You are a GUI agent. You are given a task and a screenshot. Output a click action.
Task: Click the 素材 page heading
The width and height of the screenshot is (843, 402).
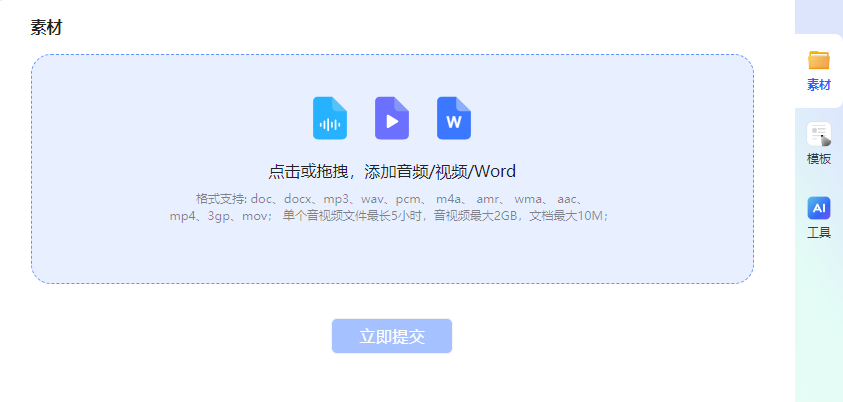pyautogui.click(x=46, y=27)
